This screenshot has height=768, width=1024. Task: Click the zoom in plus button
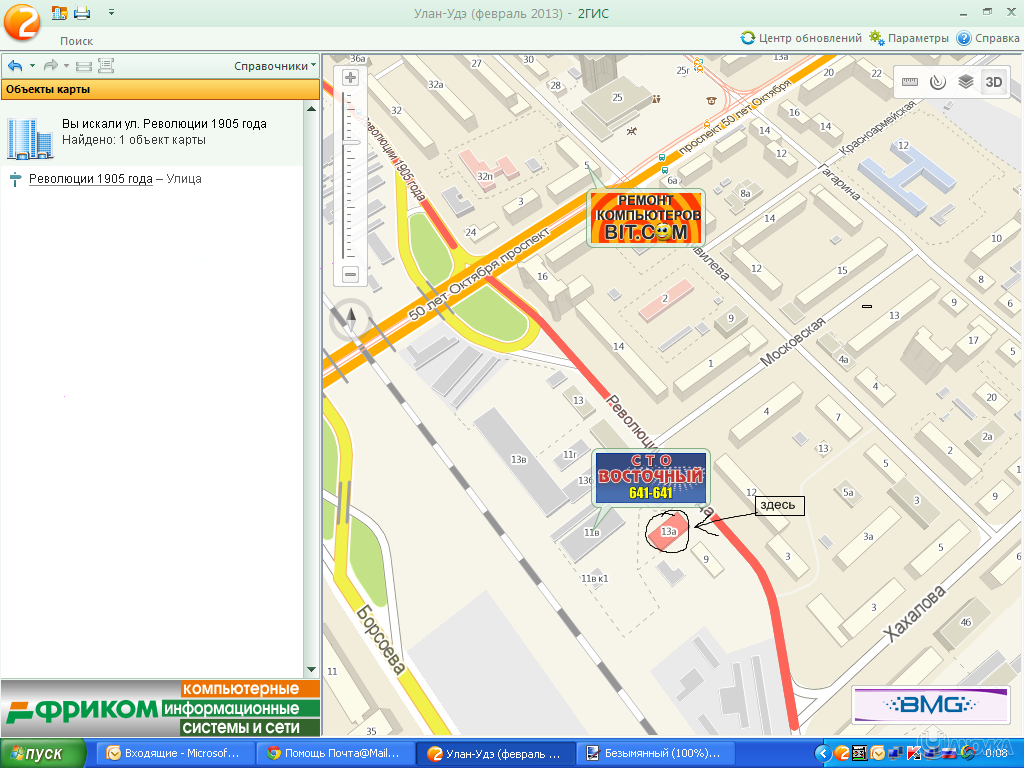[350, 78]
